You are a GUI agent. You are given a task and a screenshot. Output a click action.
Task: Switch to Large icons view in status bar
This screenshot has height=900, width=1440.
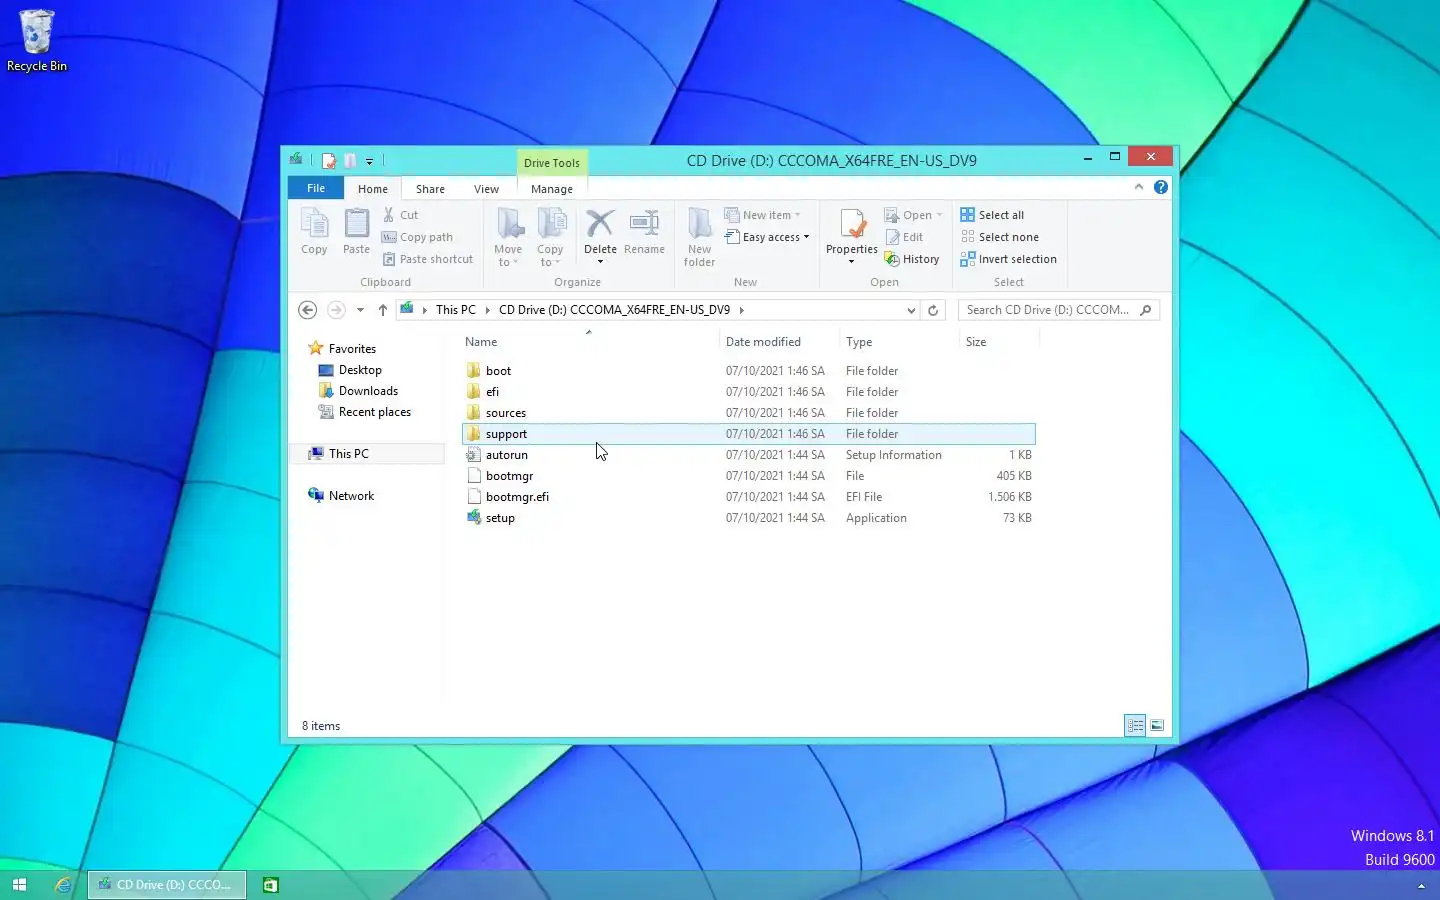pyautogui.click(x=1157, y=726)
